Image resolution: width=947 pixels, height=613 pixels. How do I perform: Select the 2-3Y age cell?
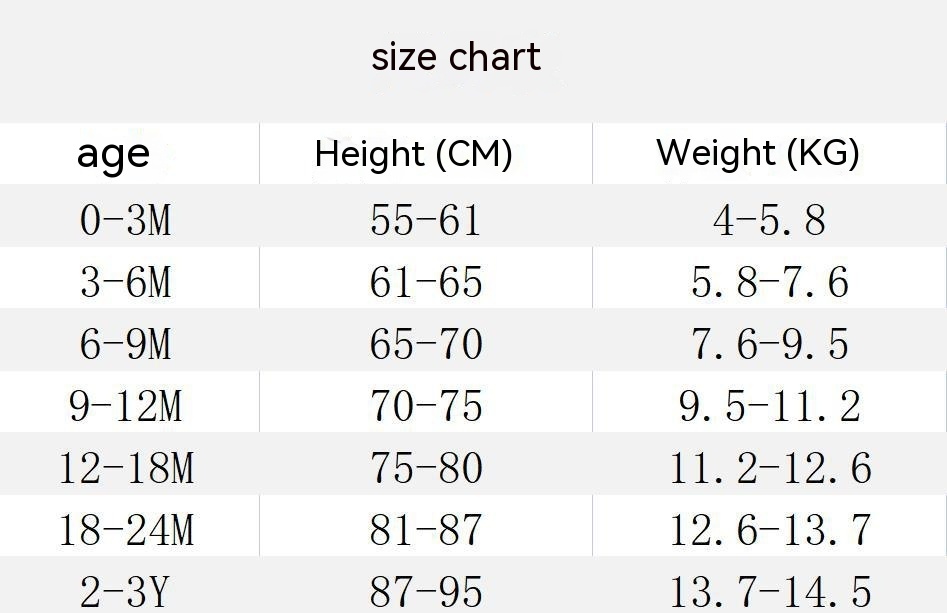(126, 592)
